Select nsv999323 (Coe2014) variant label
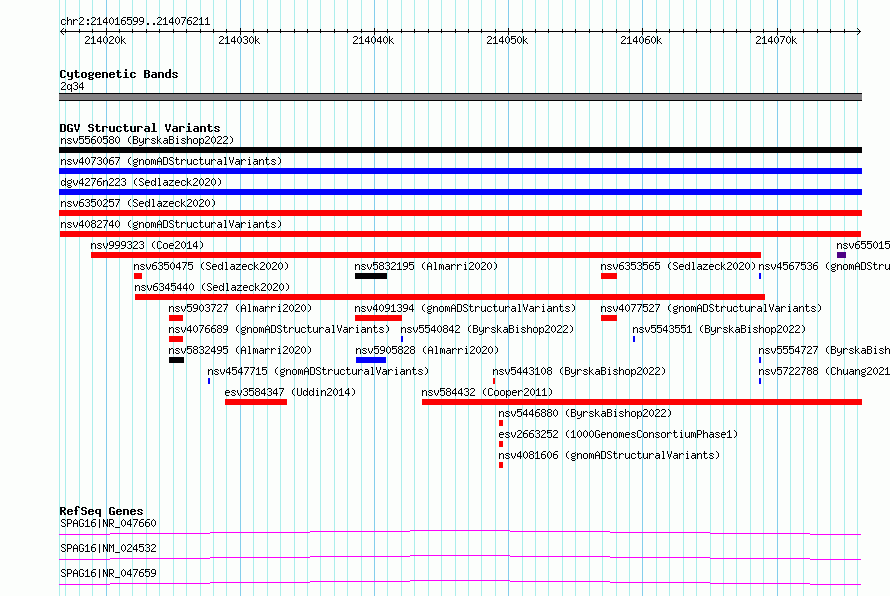The height and width of the screenshot is (596, 890). [x=147, y=245]
